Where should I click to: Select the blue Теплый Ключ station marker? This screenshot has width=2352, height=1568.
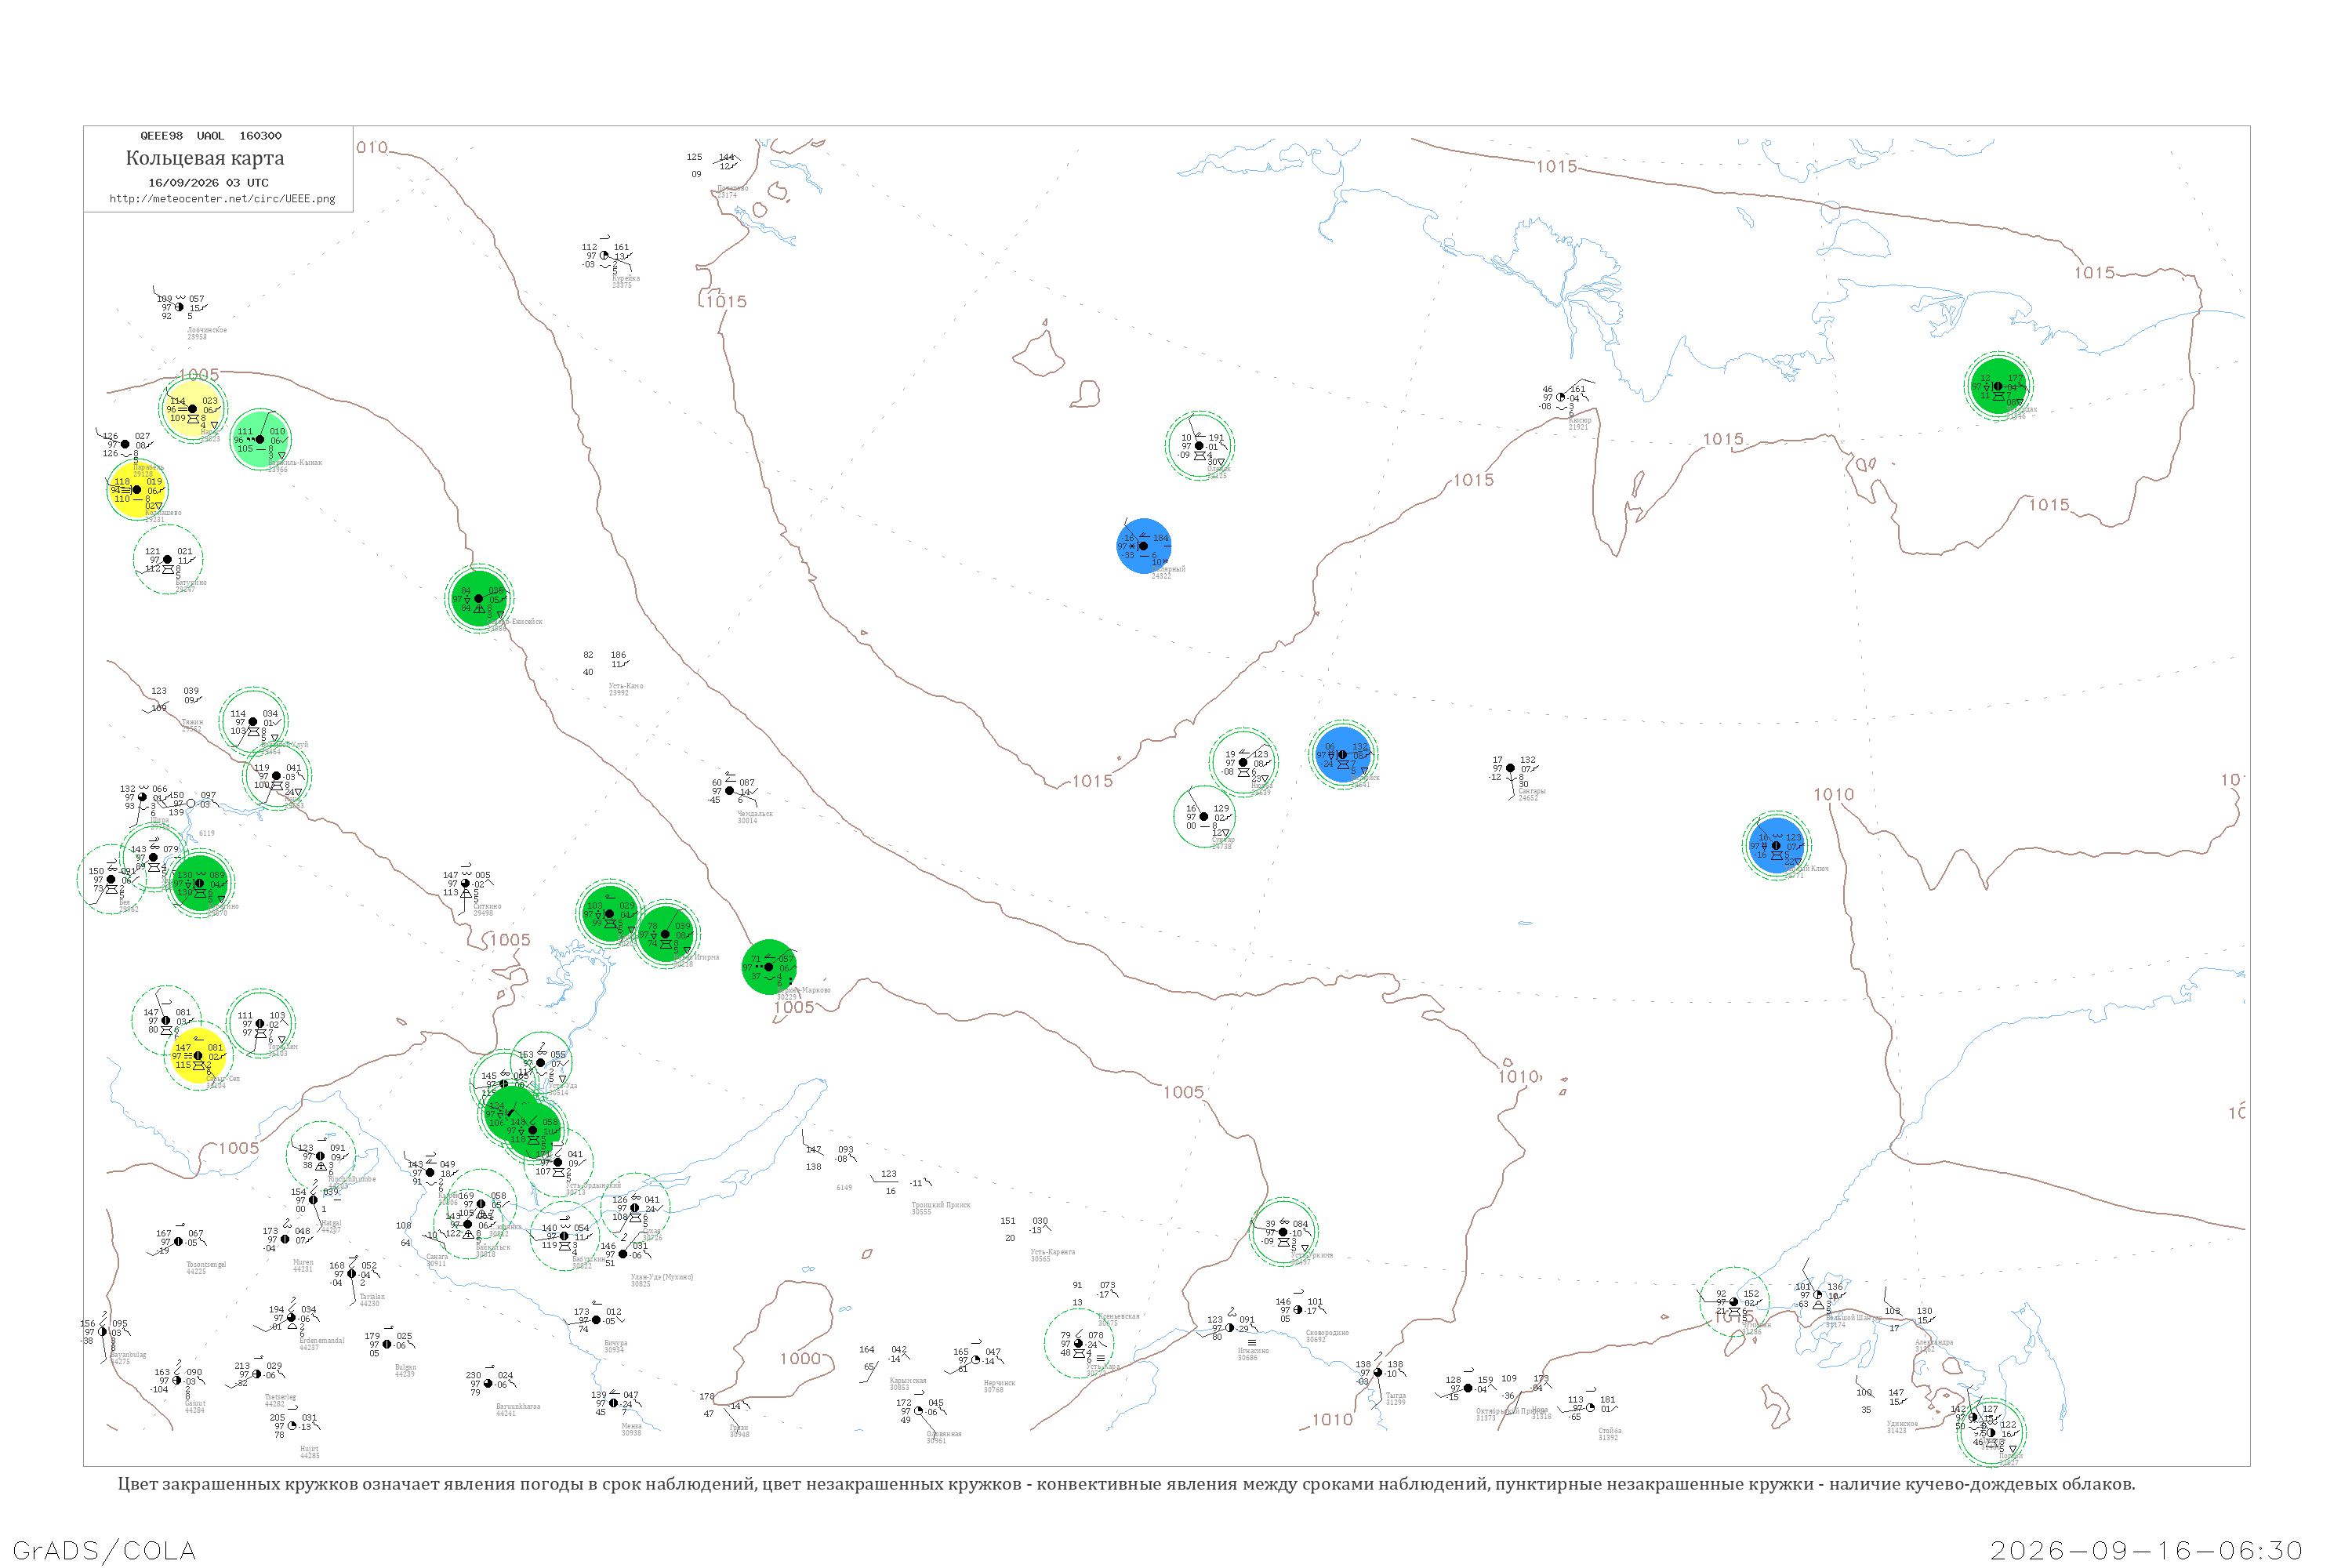(x=1776, y=846)
